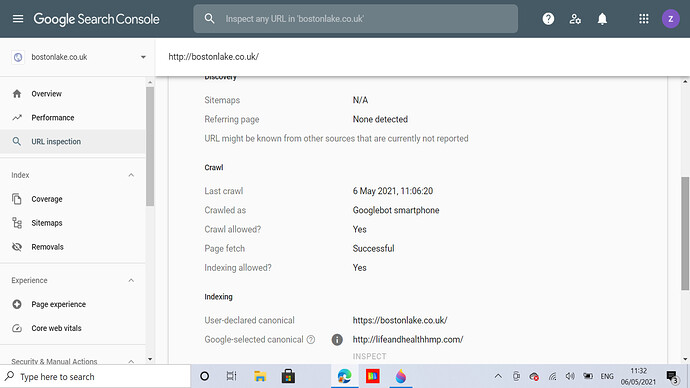Click the Page fetch Successful value
The width and height of the screenshot is (690, 388).
(x=373, y=249)
